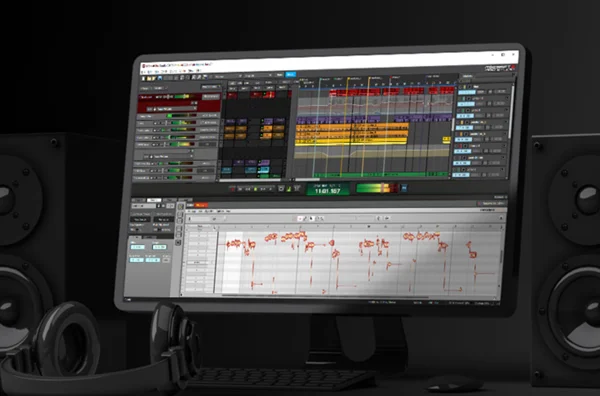Click top row's blue value field in right panel
Image resolution: width=600 pixels, height=396 pixels.
point(466,92)
